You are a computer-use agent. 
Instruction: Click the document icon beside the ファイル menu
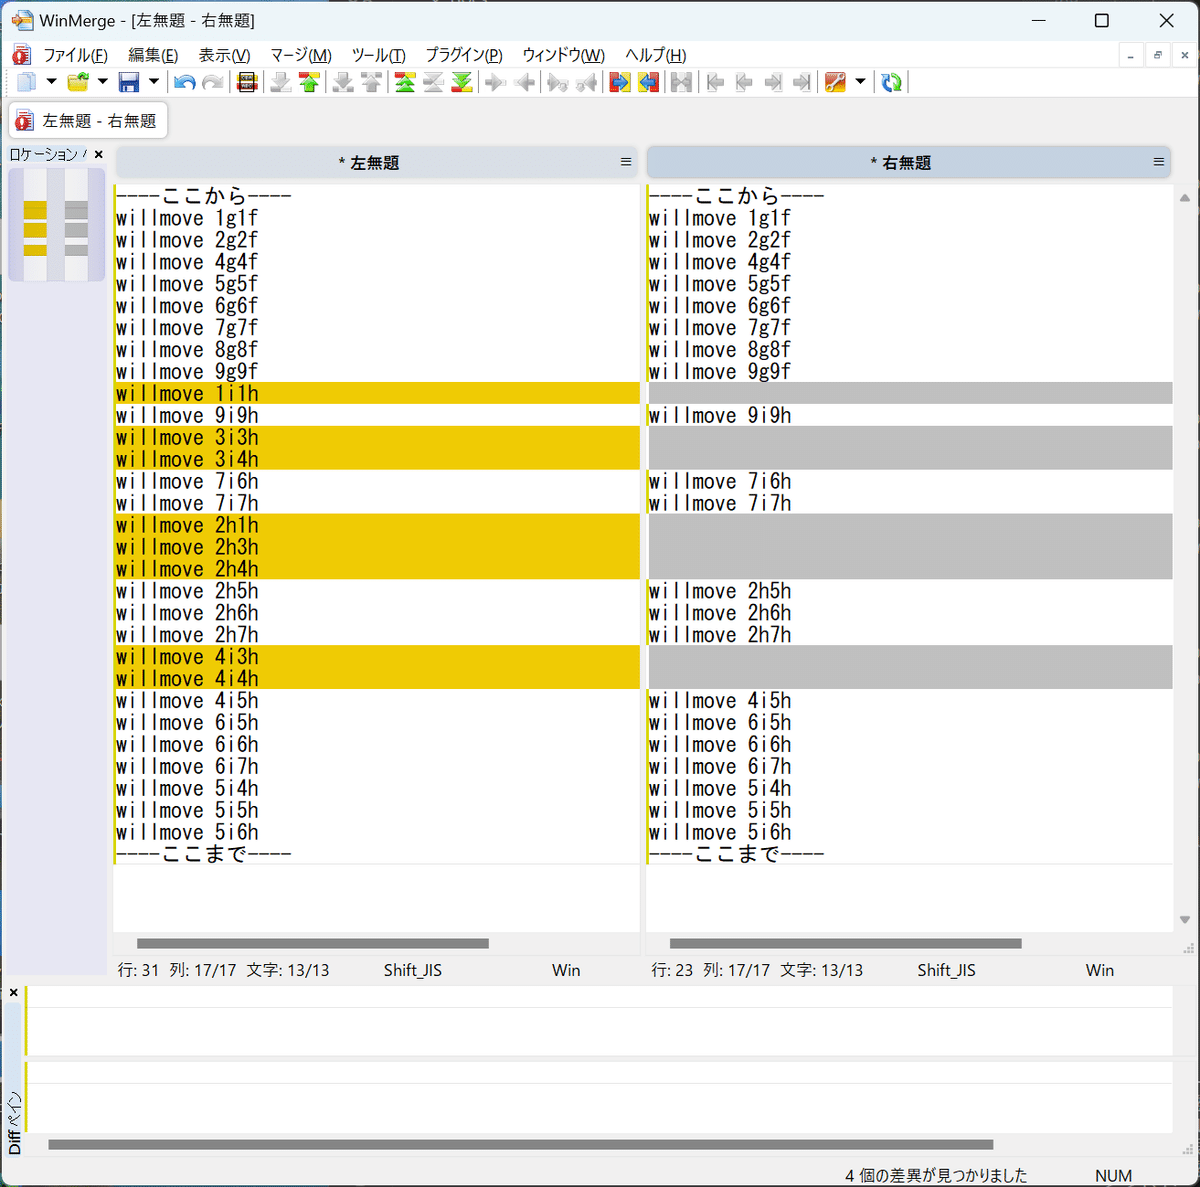click(21, 55)
